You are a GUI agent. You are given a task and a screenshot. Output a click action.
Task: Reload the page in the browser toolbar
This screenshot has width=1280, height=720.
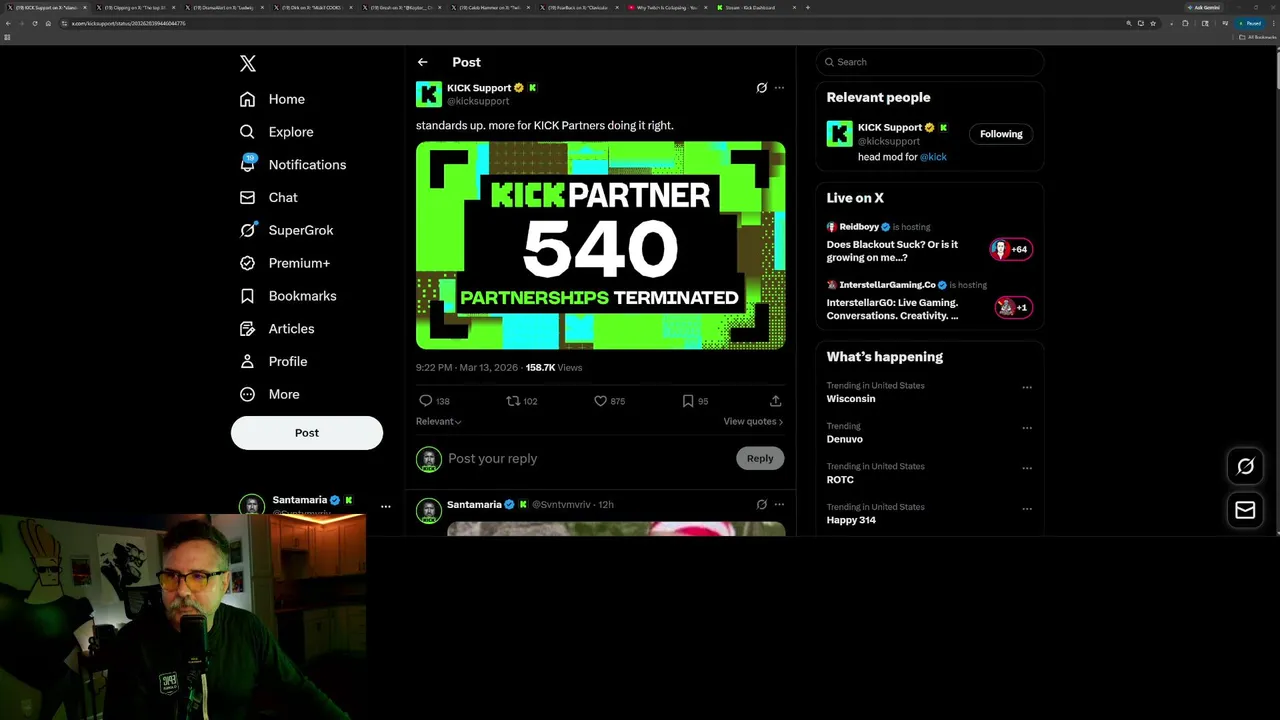point(35,23)
